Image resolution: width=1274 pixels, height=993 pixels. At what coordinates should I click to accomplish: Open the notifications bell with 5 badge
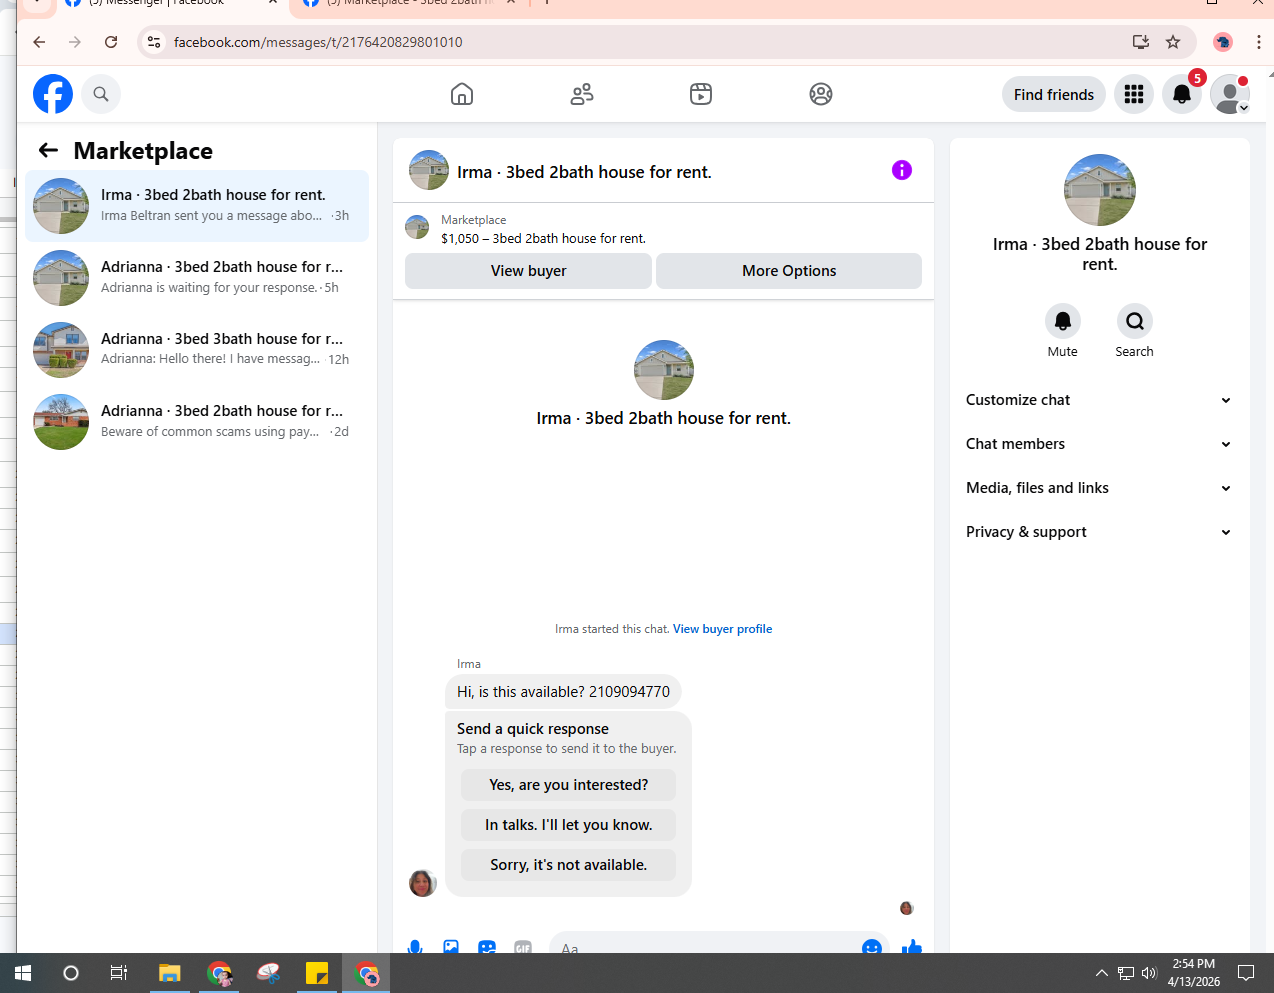click(1182, 94)
